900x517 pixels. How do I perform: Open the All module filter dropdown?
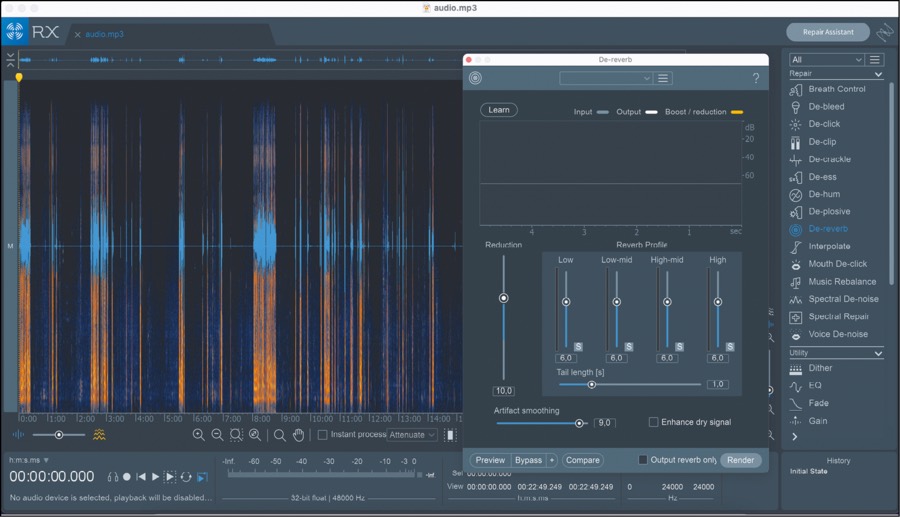point(826,60)
